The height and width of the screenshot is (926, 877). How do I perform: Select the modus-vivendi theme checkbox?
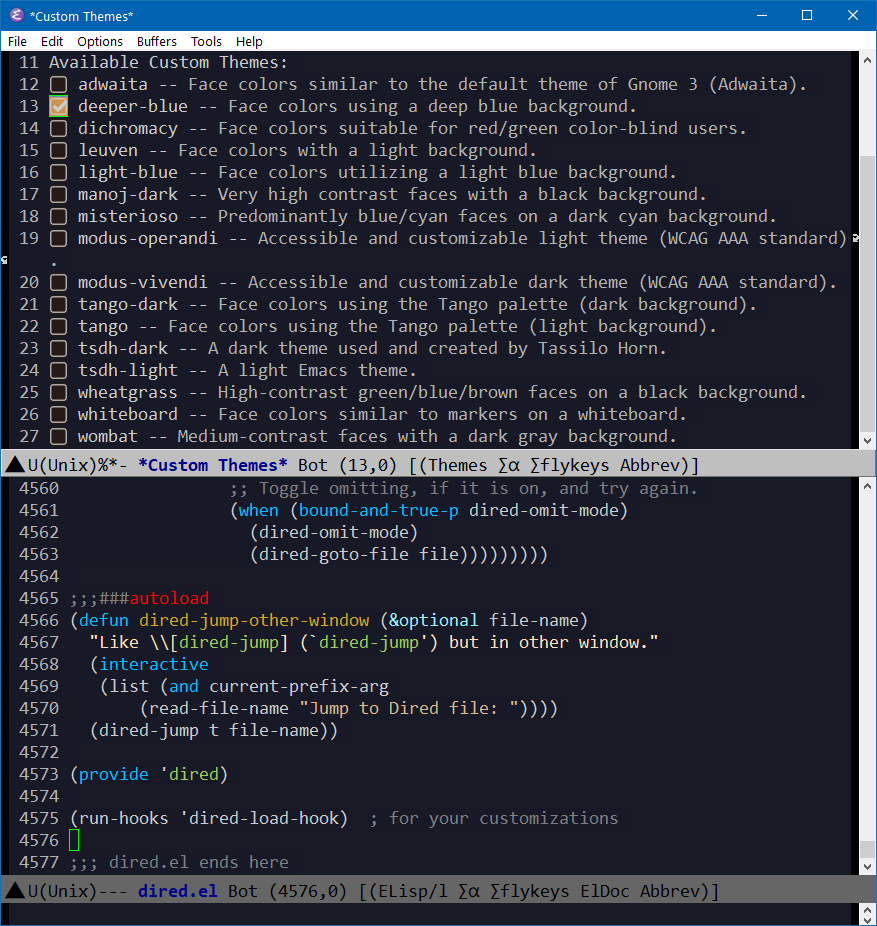click(58, 282)
